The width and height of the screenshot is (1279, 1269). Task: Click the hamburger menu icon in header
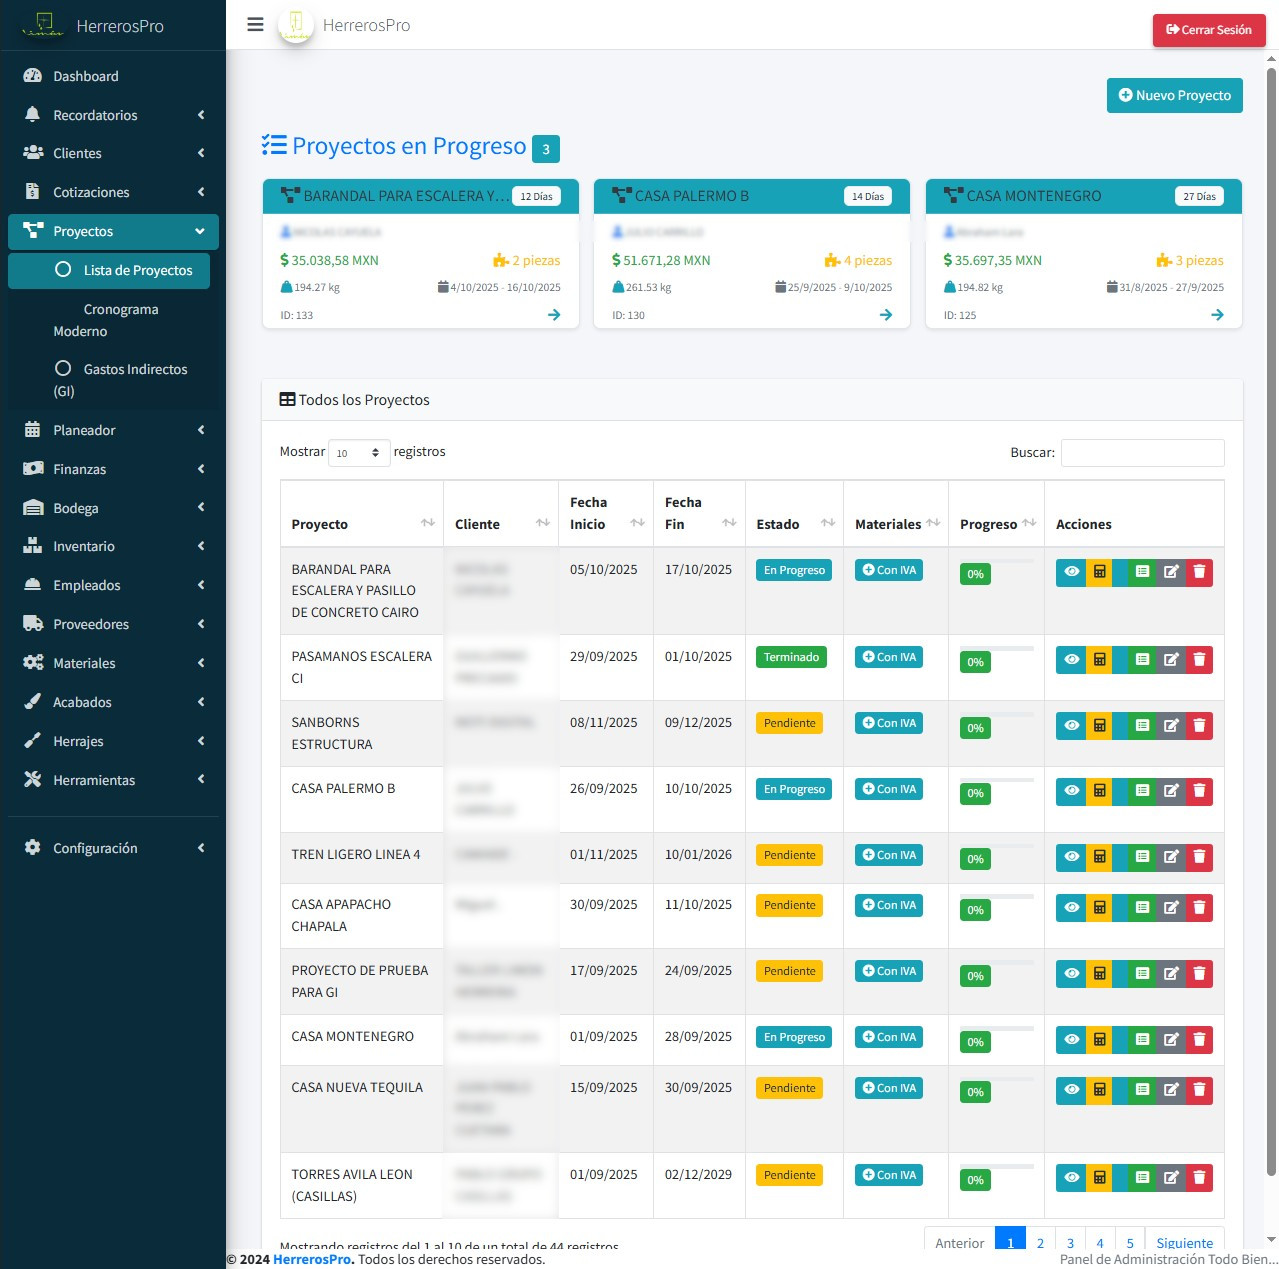(x=255, y=25)
